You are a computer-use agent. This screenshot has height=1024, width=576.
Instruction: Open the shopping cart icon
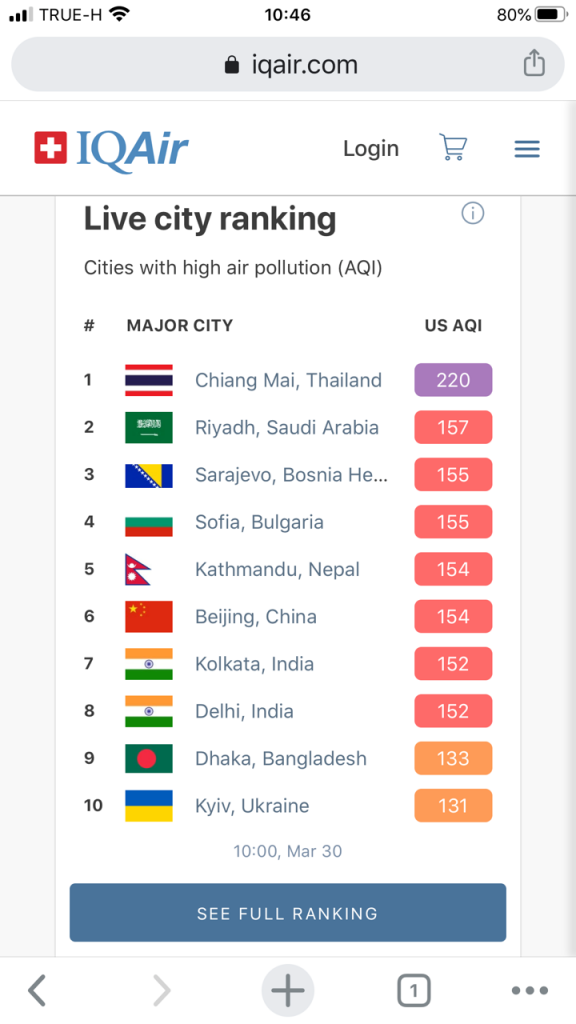[x=453, y=148]
